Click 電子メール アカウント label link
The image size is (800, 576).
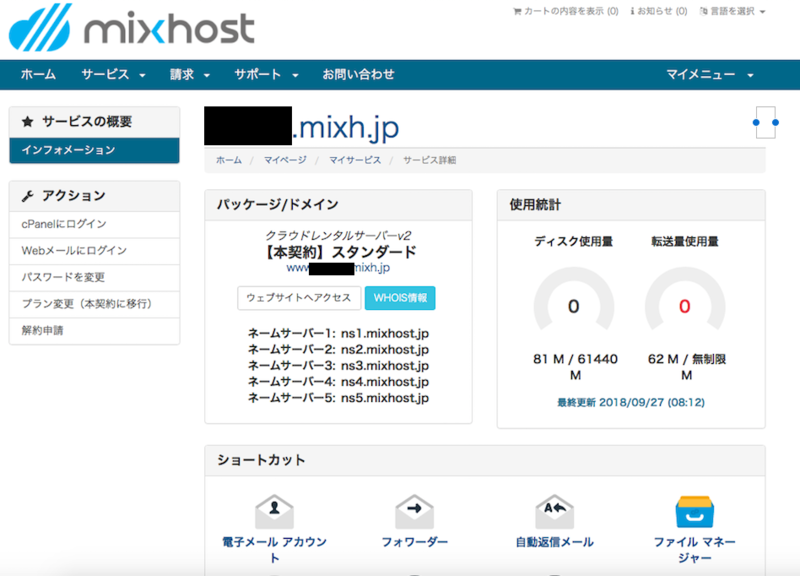tap(274, 549)
